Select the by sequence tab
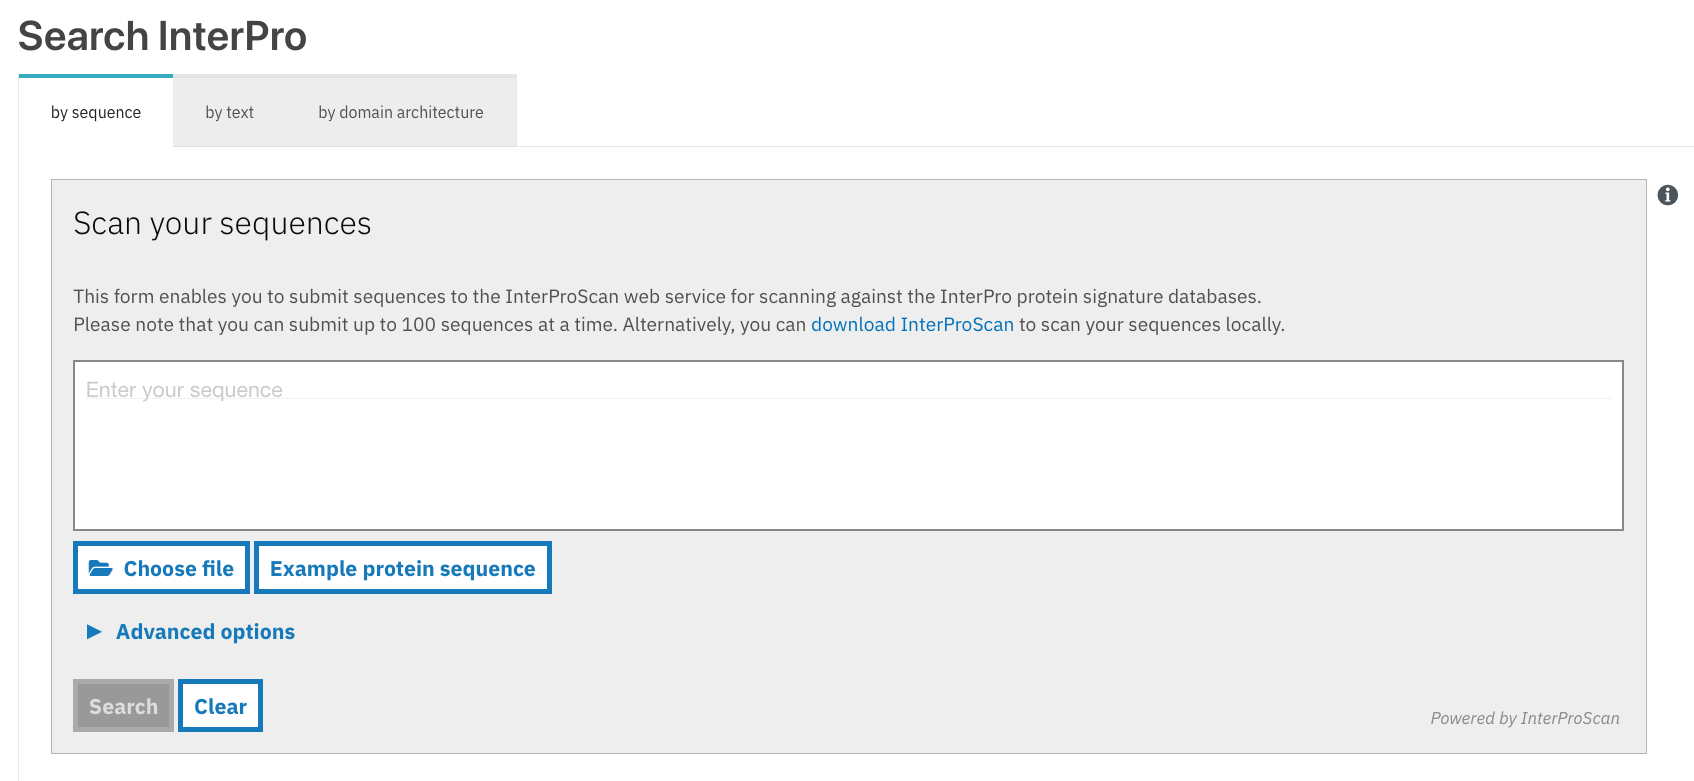Screen dimensions: 1694x781 (x=96, y=112)
